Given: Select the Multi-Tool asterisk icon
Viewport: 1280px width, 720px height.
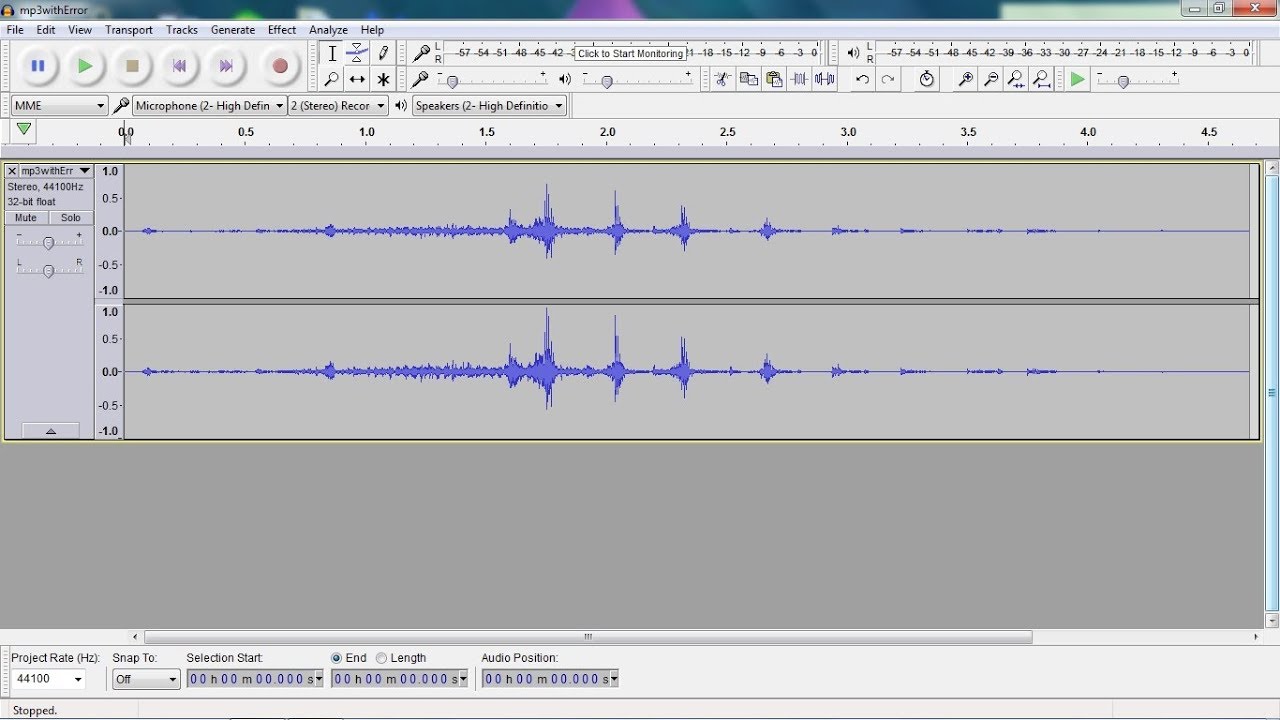Looking at the screenshot, I should coord(382,79).
